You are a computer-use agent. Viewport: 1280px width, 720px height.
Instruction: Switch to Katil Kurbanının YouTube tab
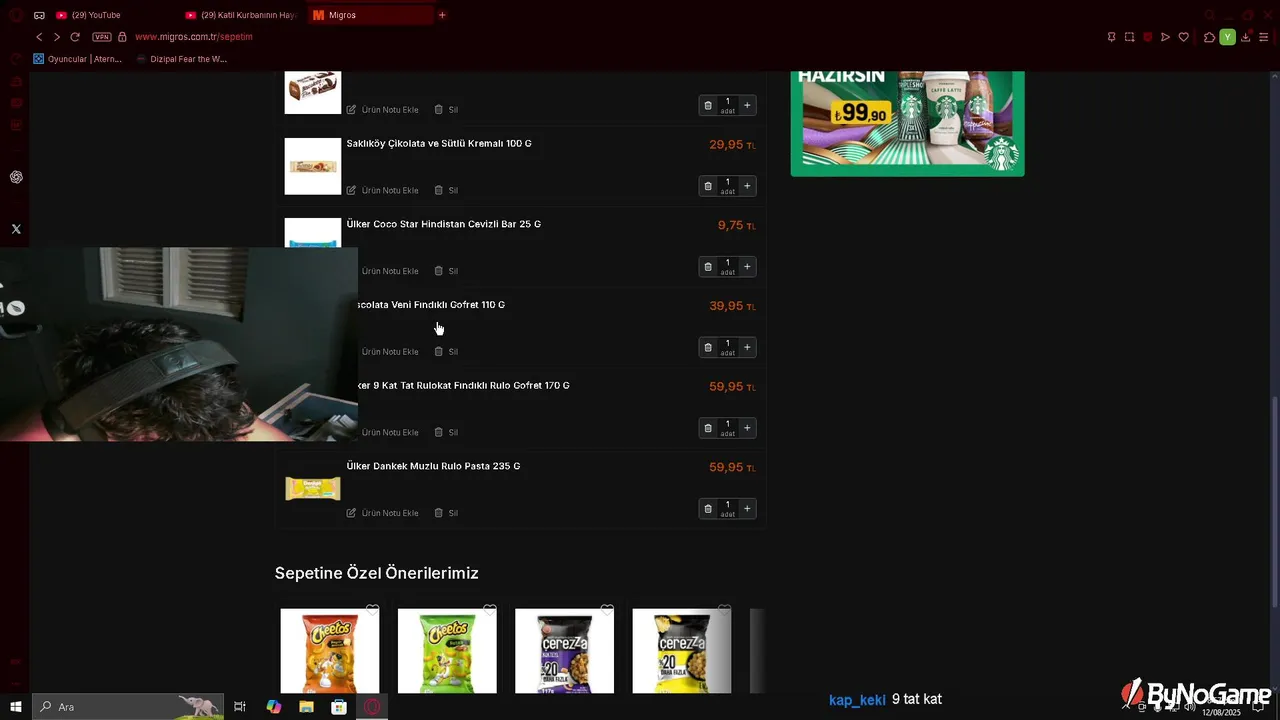point(240,15)
